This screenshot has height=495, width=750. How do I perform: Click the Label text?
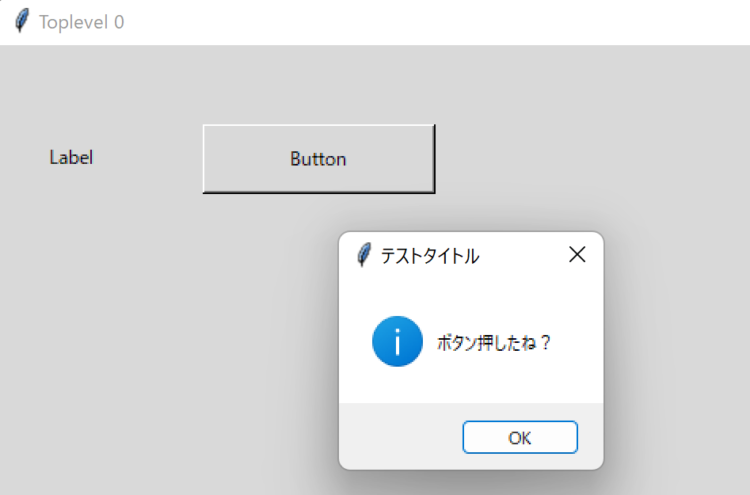coord(71,157)
